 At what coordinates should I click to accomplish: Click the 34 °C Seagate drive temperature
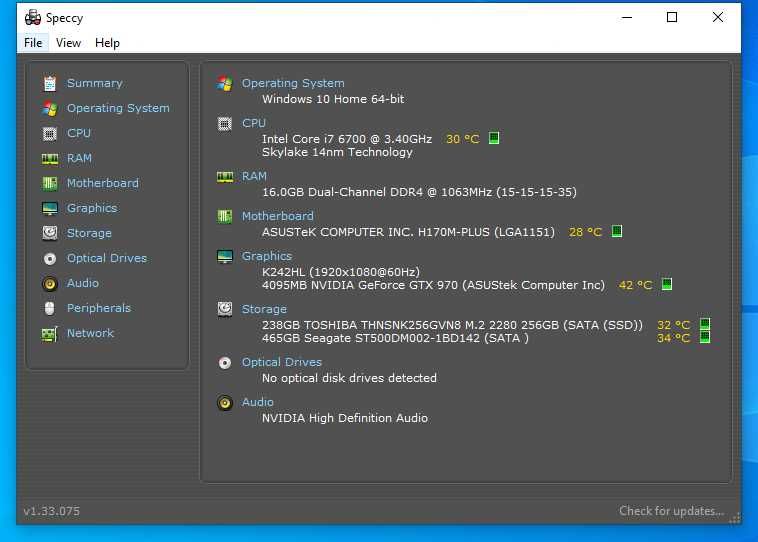673,338
